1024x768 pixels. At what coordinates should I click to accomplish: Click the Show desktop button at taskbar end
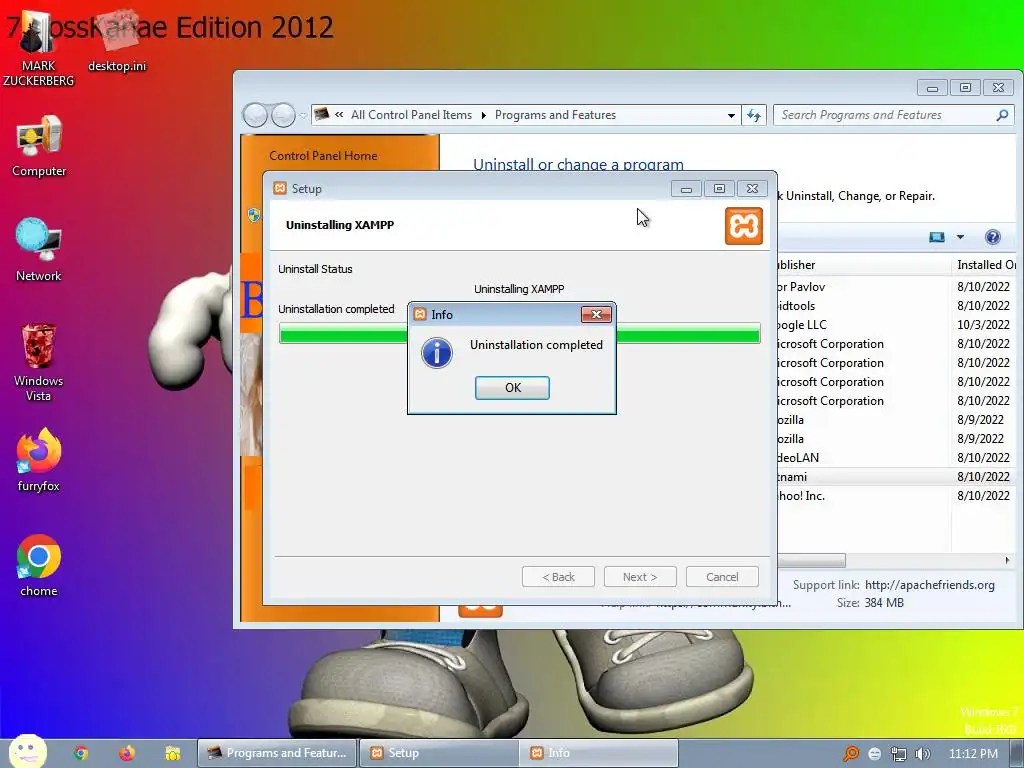[x=1017, y=753]
